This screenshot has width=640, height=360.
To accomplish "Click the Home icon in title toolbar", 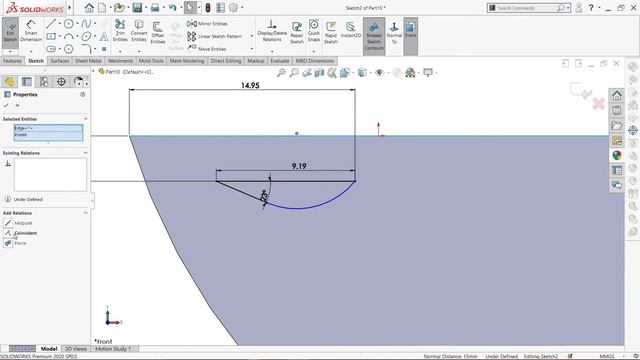I will (x=89, y=7).
